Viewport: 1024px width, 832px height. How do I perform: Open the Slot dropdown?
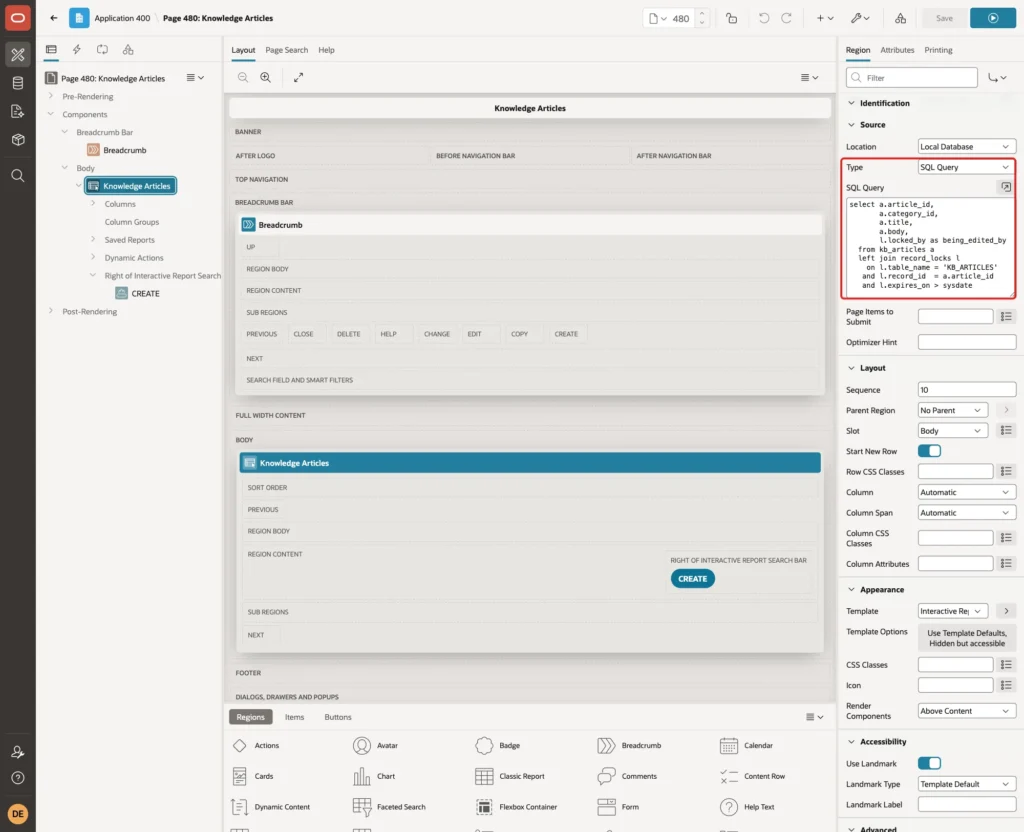(952, 431)
